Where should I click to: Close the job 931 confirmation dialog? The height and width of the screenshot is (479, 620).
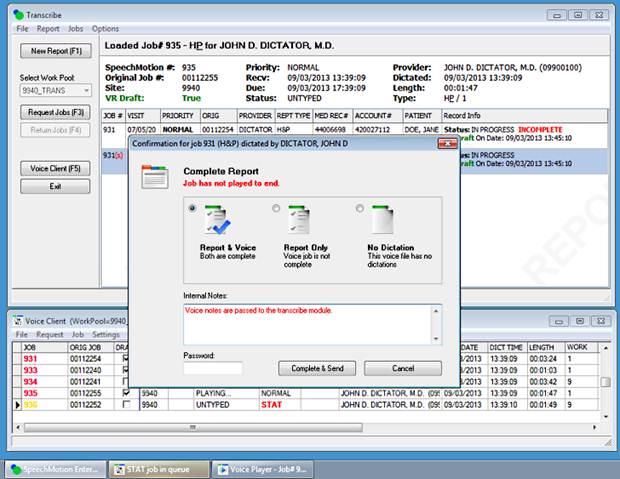(446, 144)
